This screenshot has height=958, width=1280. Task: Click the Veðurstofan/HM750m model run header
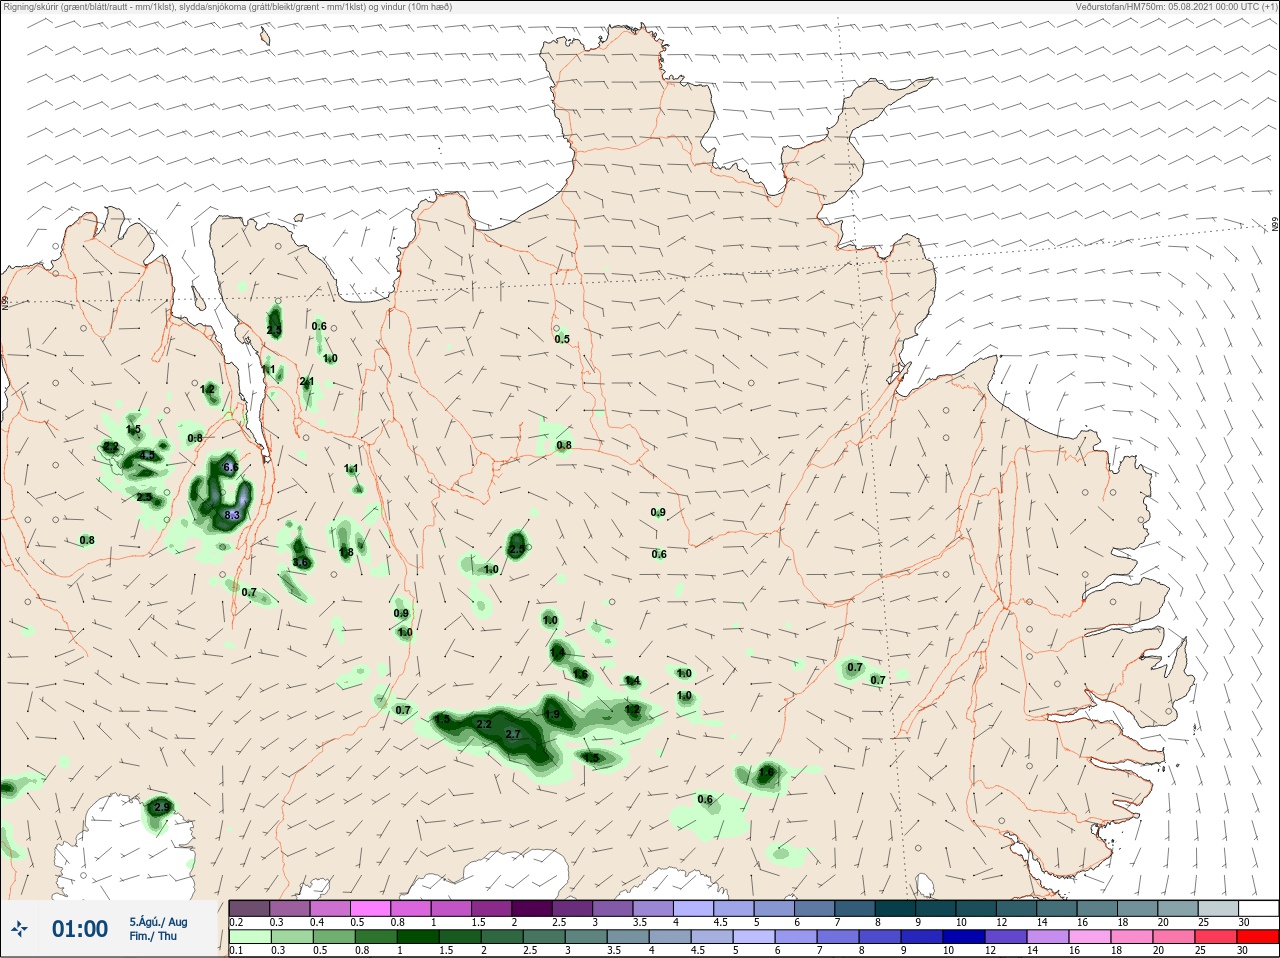click(1176, 7)
